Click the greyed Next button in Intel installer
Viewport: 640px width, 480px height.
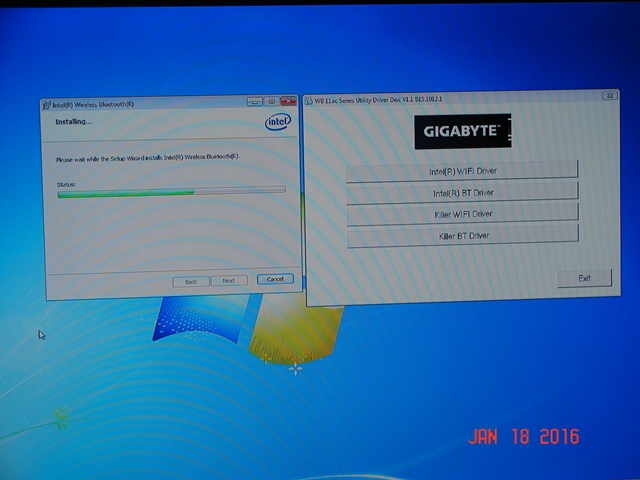229,280
